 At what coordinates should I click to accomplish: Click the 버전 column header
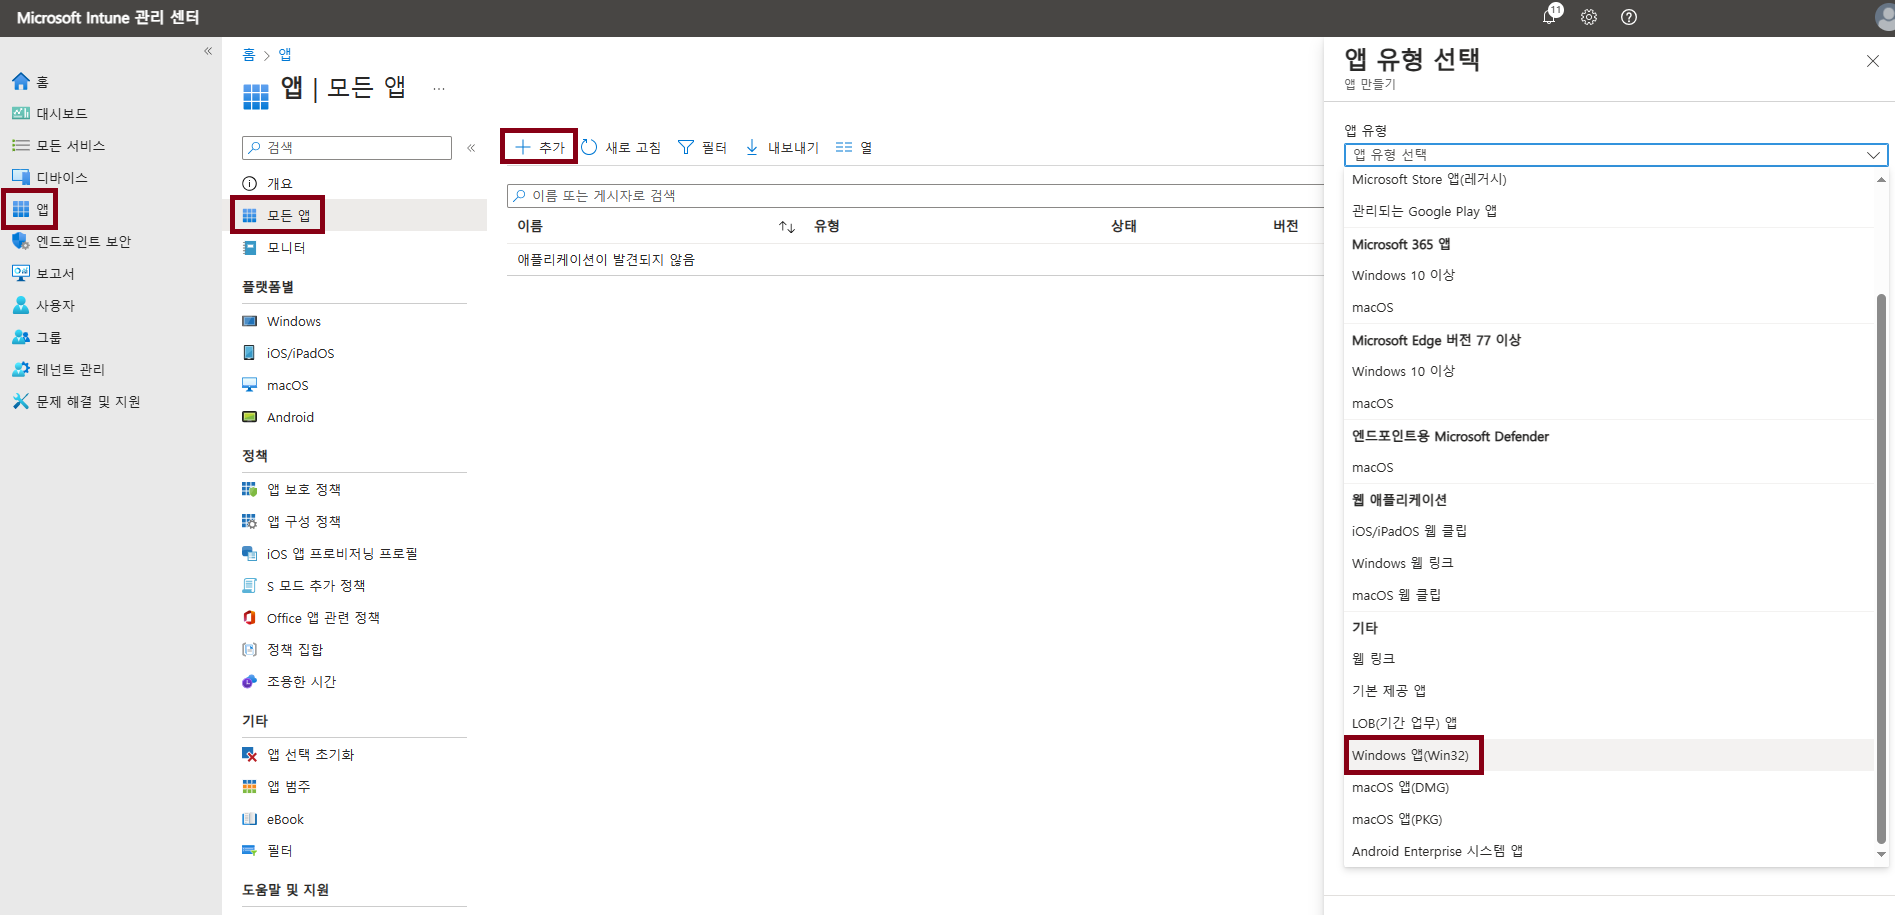click(1286, 226)
